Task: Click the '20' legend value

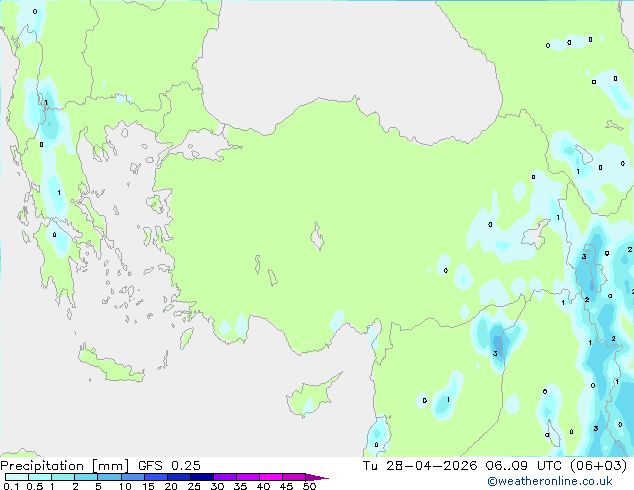Action: click(x=171, y=486)
